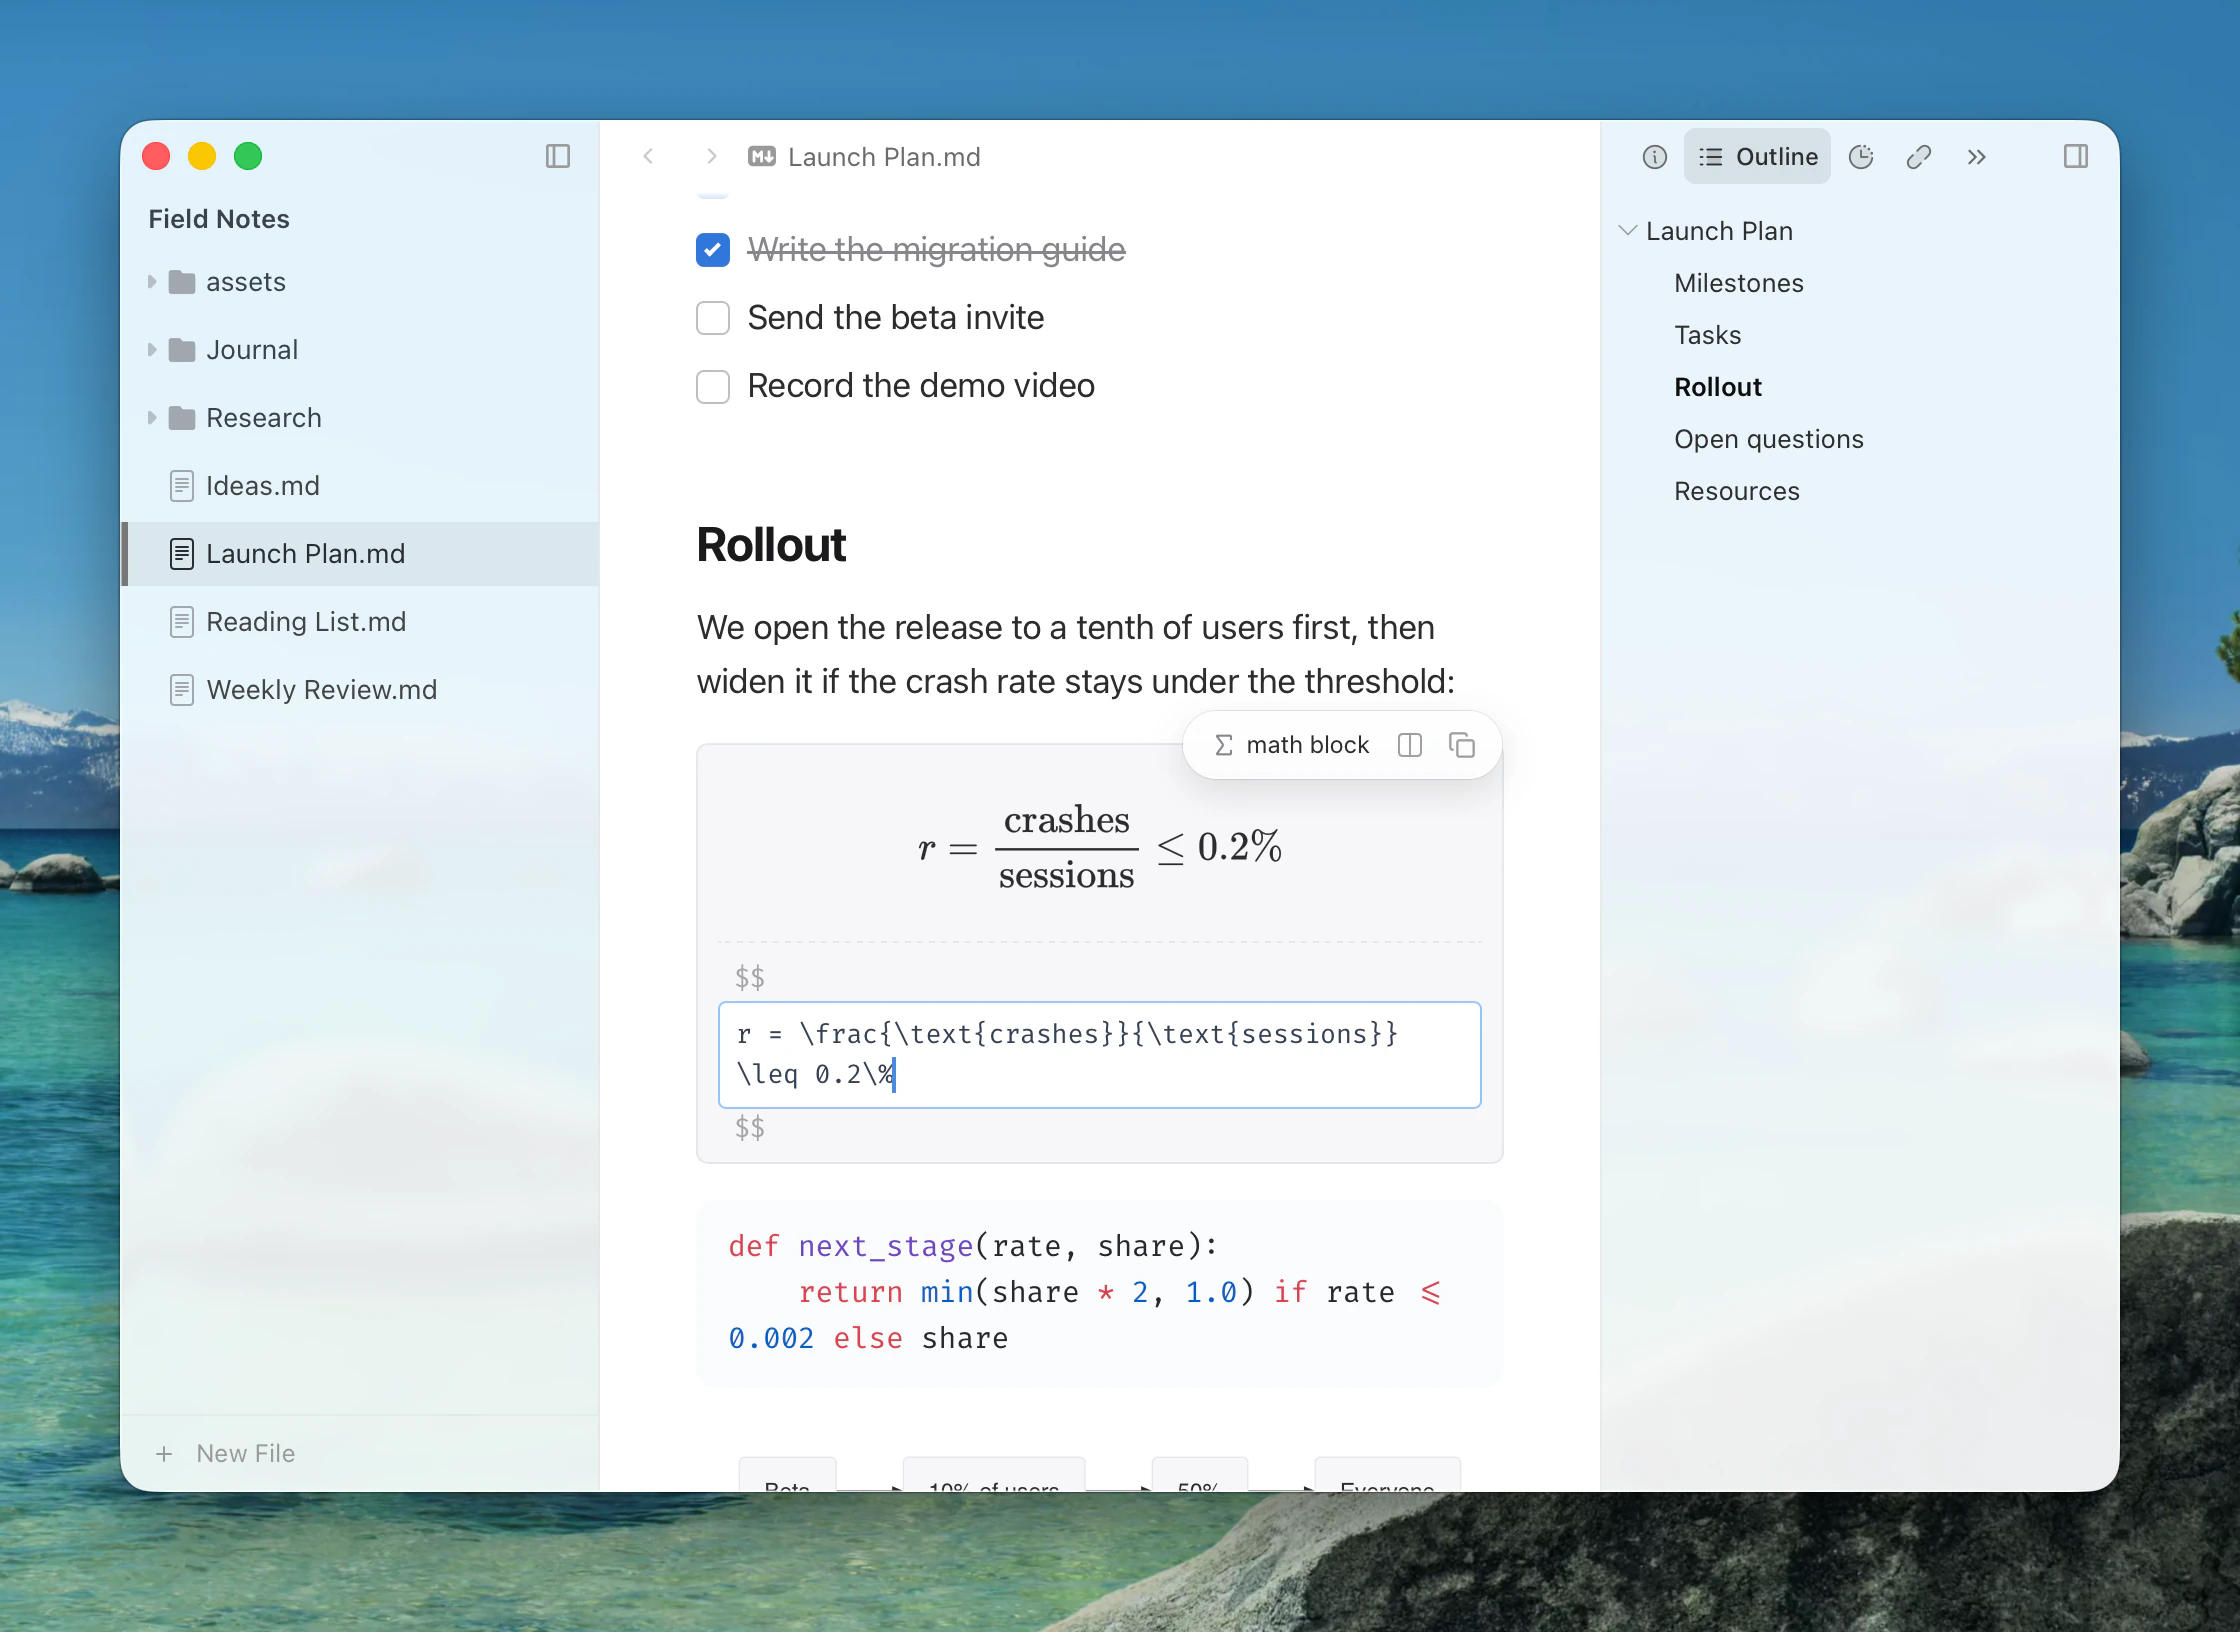The image size is (2240, 1632).
Task: Click the Field Notes vault title
Action: pyautogui.click(x=219, y=219)
